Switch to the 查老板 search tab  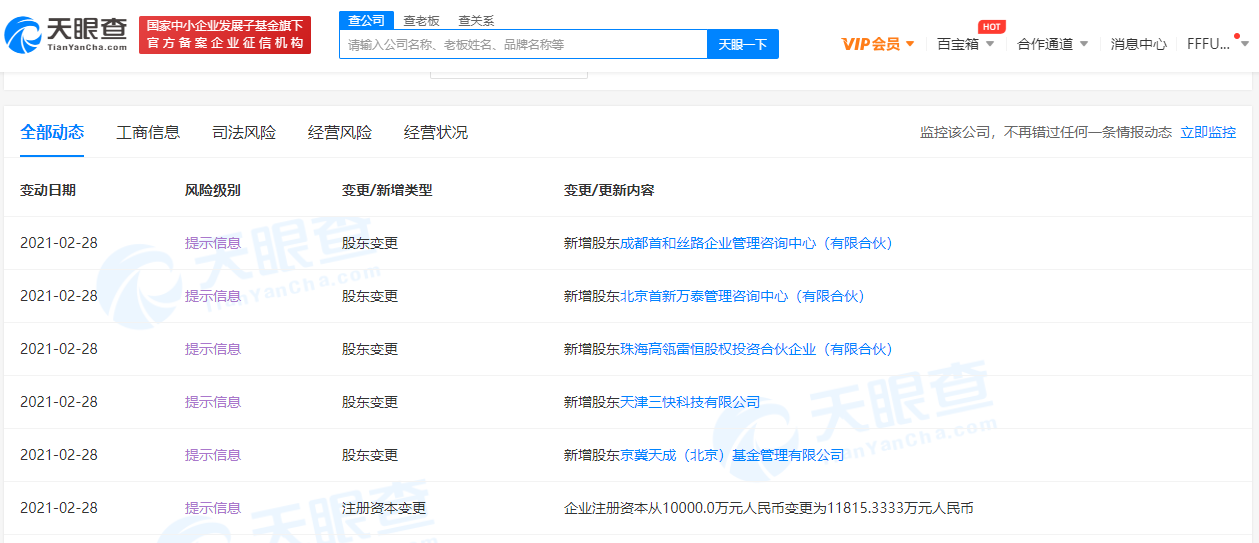420,20
